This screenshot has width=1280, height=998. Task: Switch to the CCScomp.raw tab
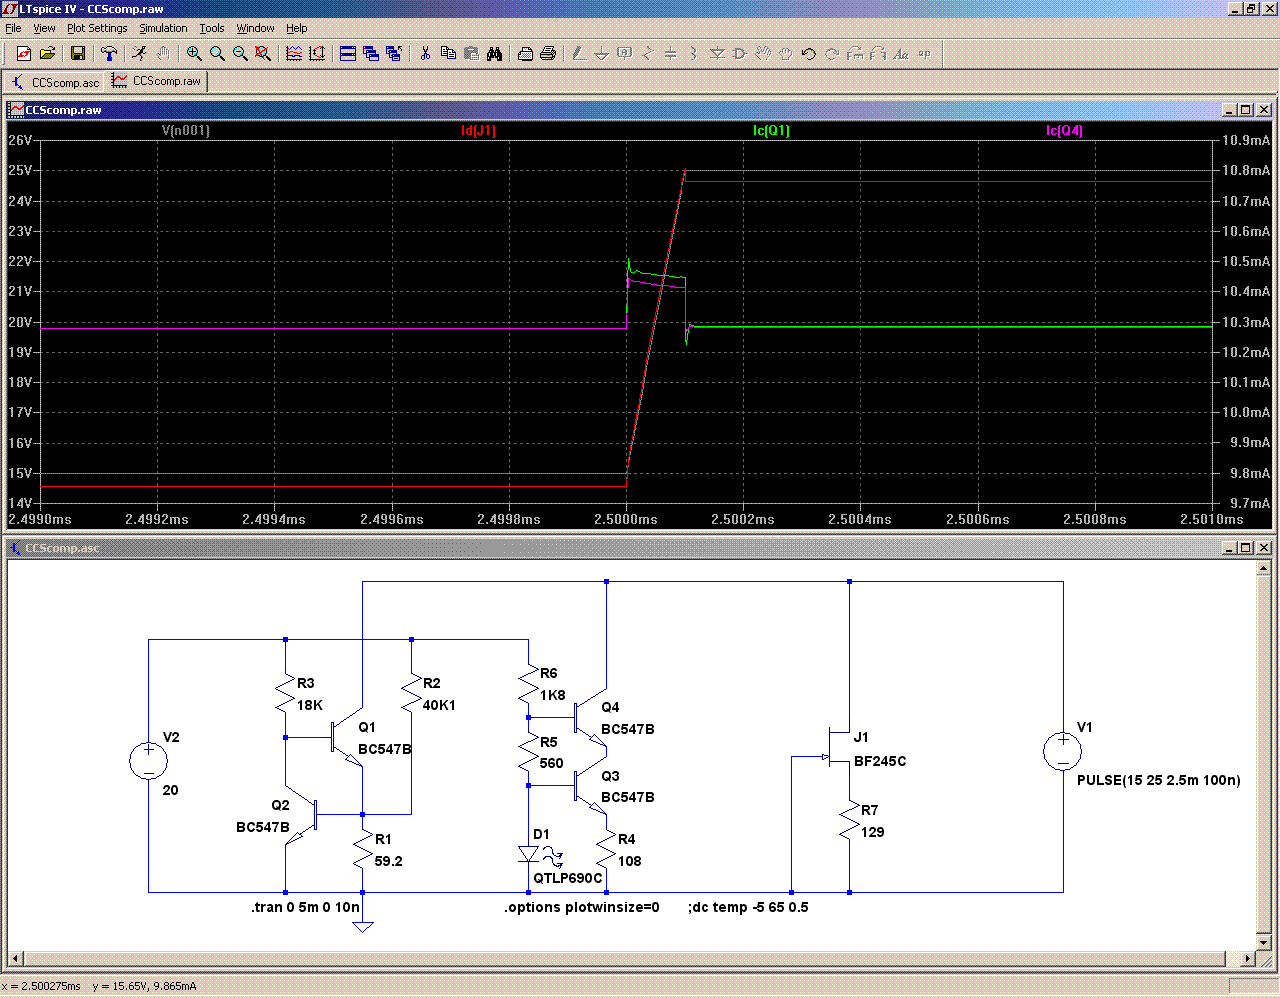pos(157,81)
